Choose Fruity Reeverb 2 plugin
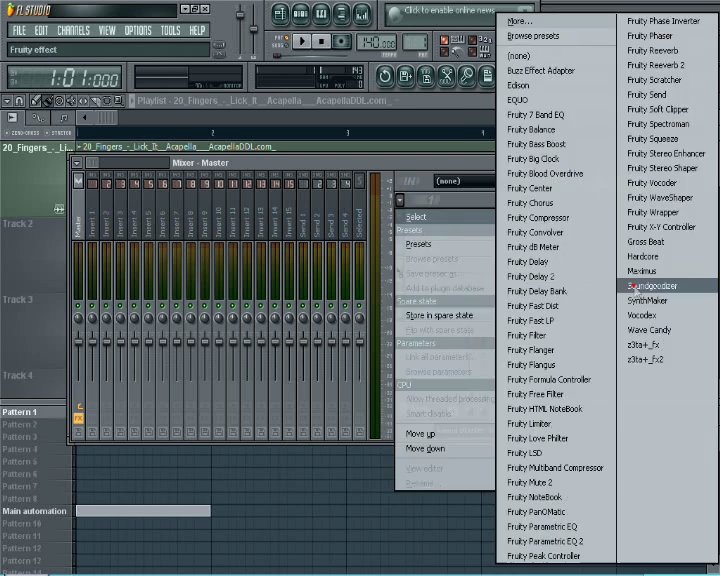The width and height of the screenshot is (720, 576). (x=667, y=65)
